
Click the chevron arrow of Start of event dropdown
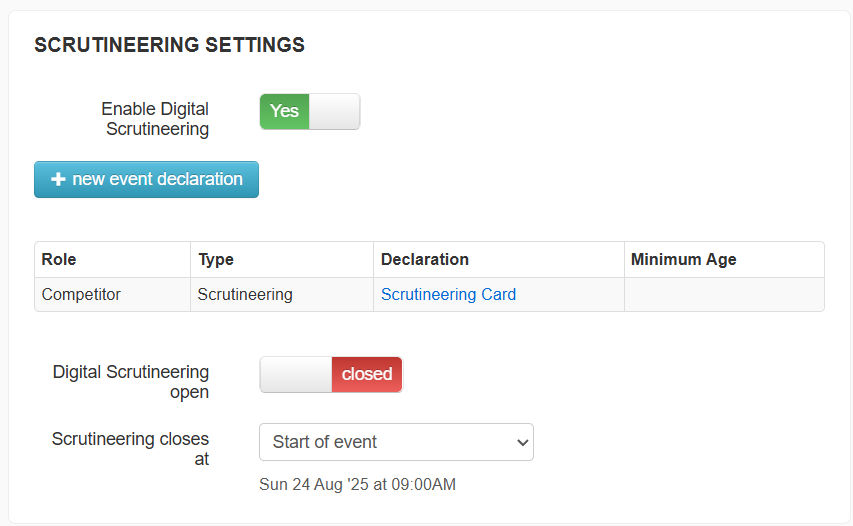(522, 442)
